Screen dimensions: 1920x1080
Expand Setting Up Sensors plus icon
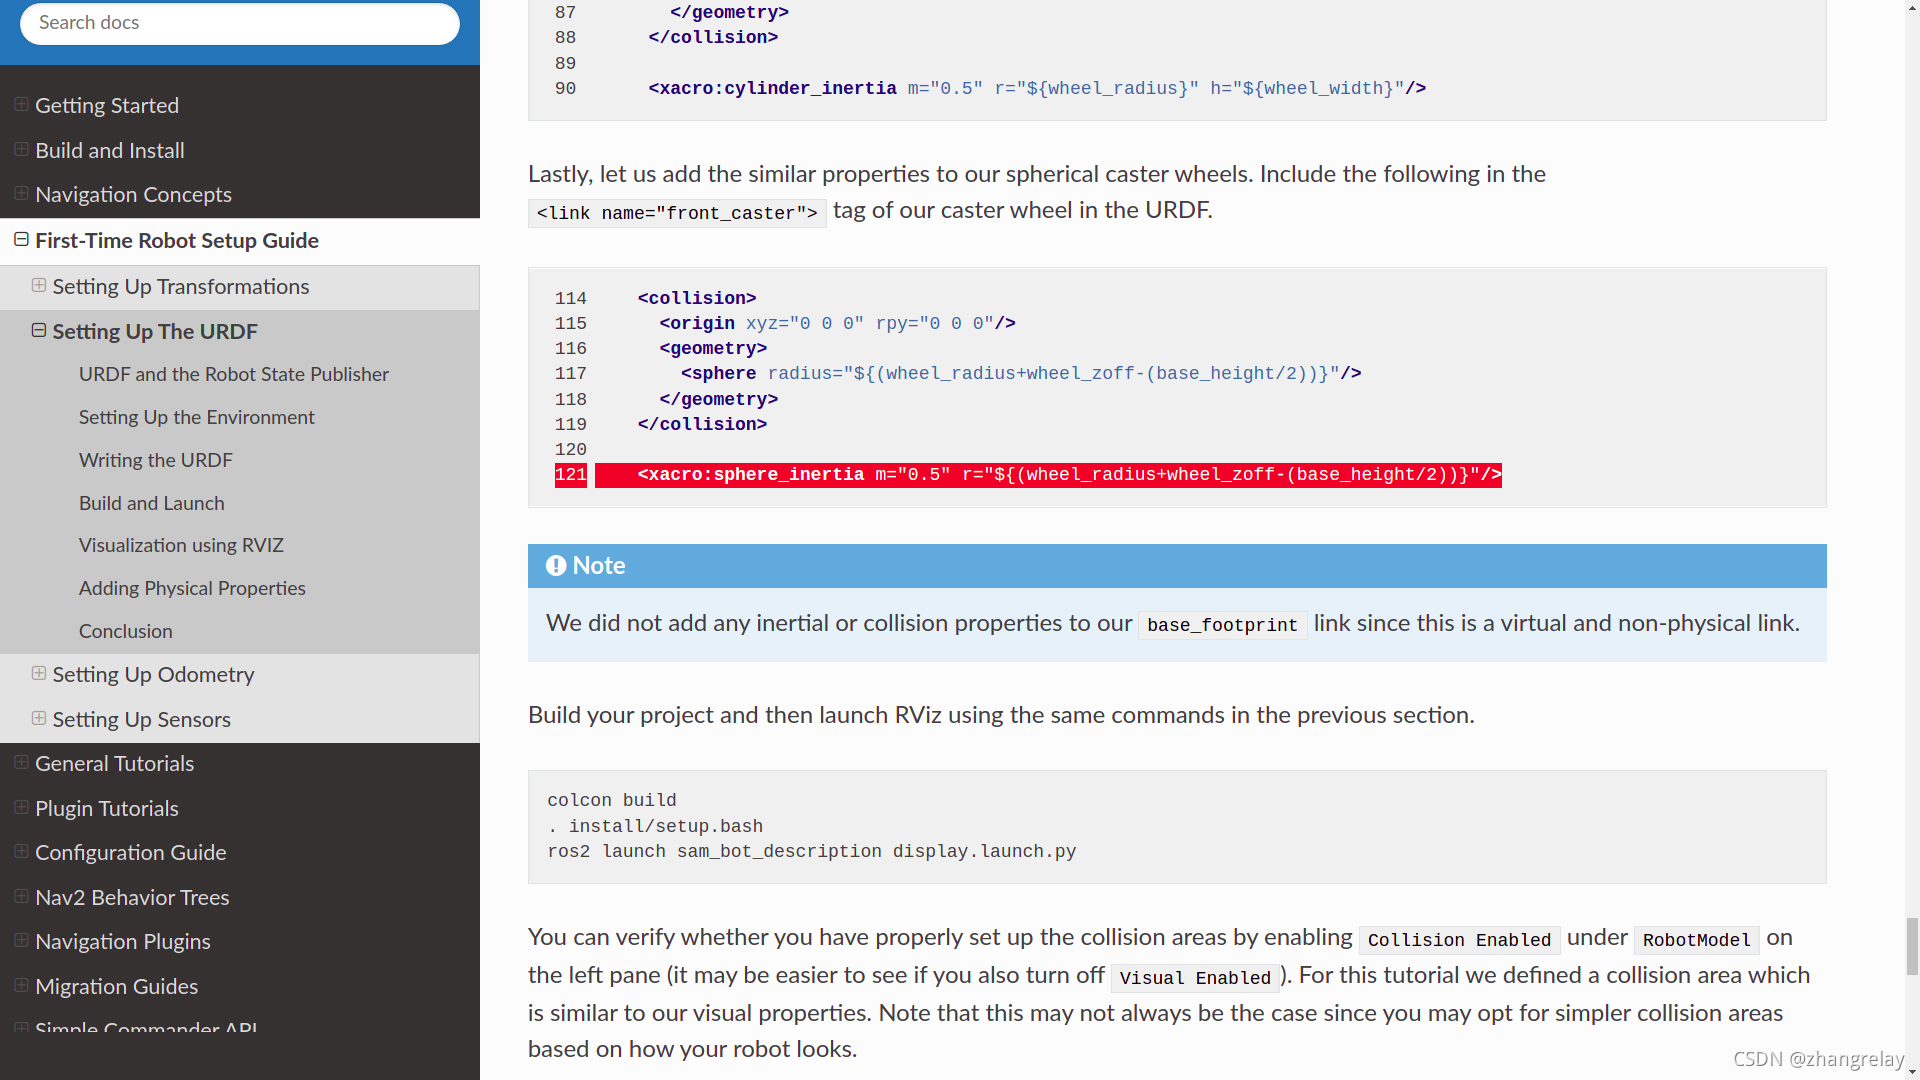click(39, 718)
